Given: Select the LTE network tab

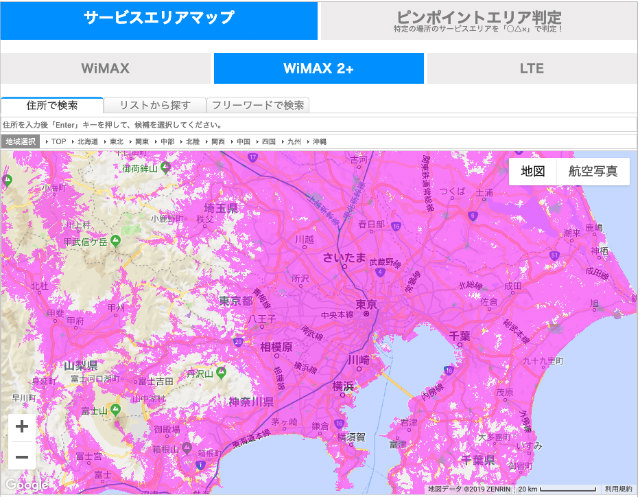Looking at the screenshot, I should (532, 68).
